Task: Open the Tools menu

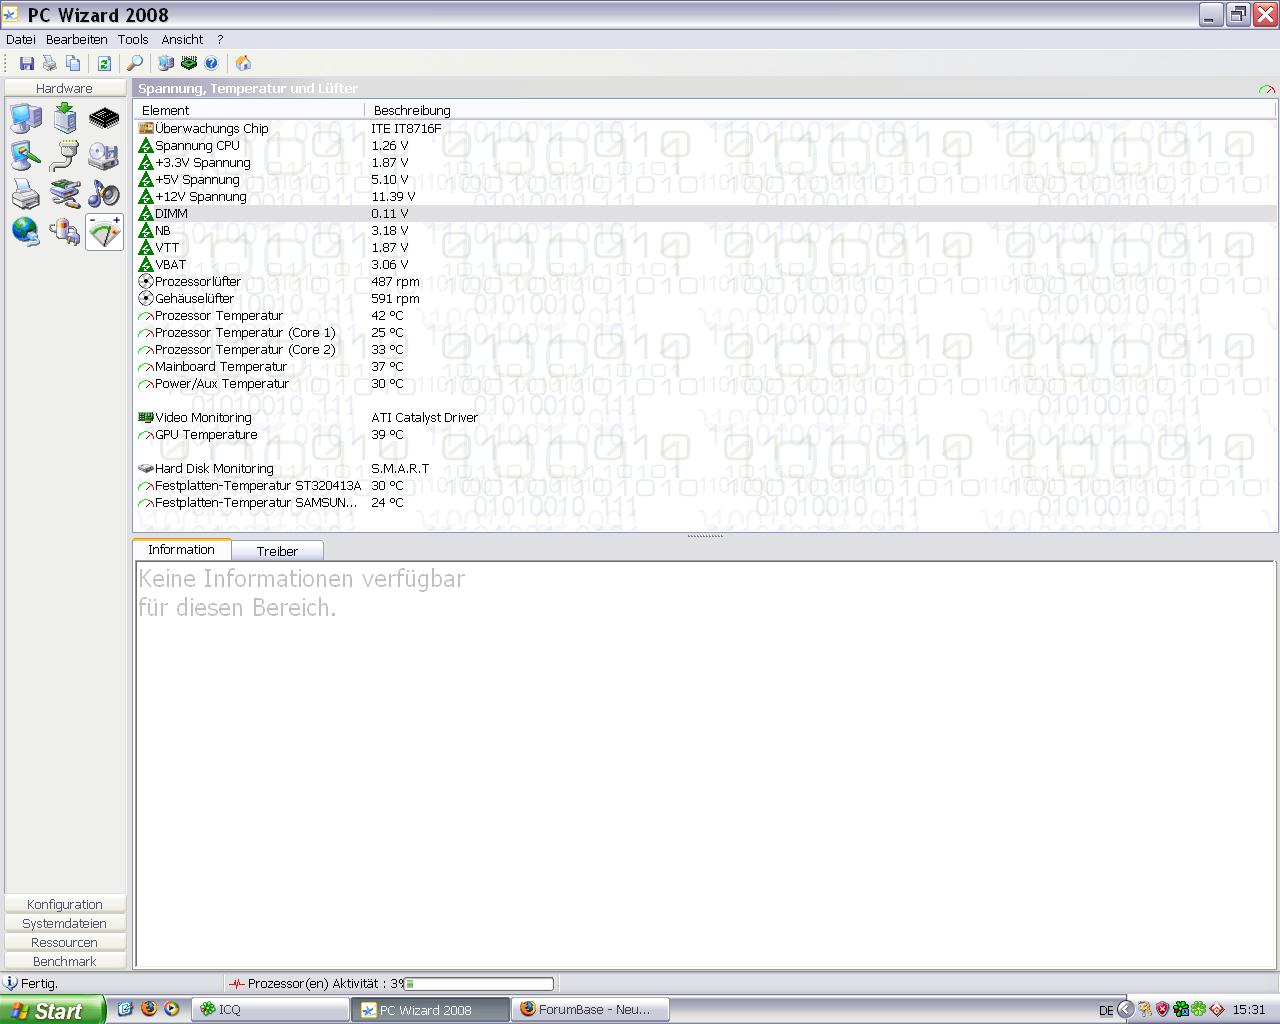Action: click(x=133, y=40)
